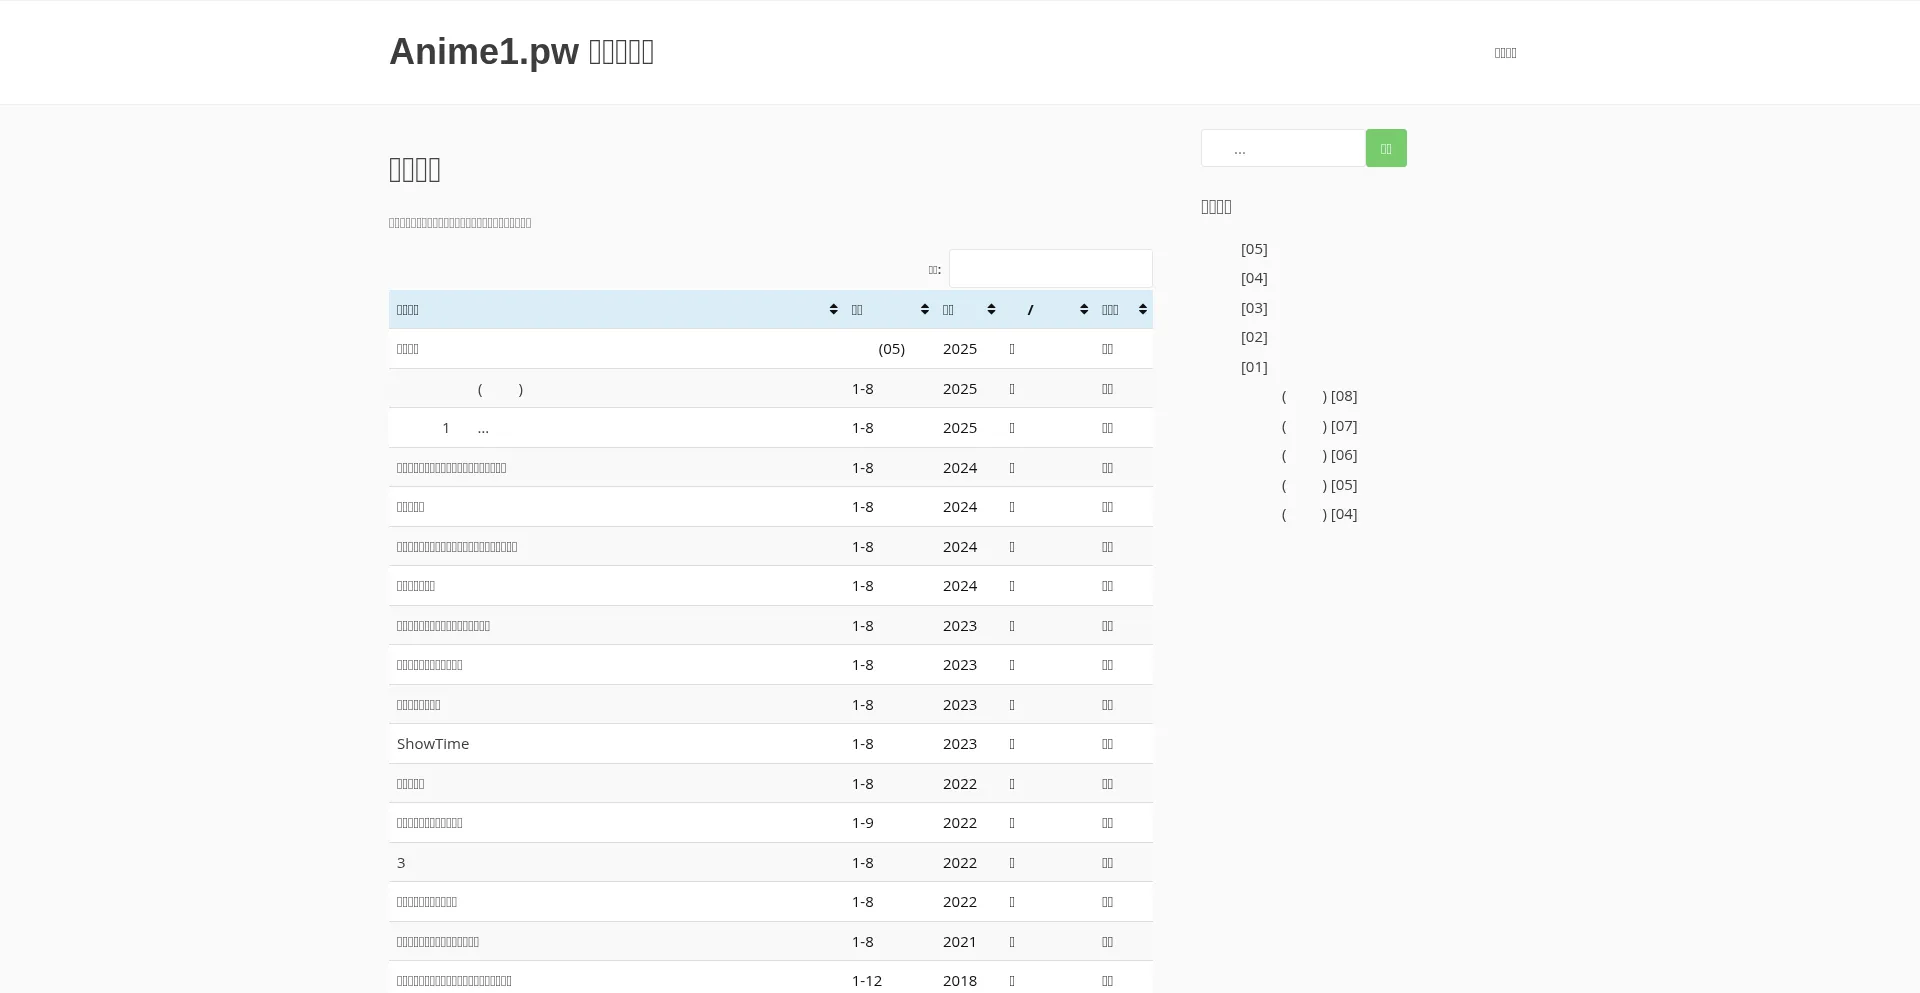Click the sort arrows on the "/" season column

[x=1083, y=310]
